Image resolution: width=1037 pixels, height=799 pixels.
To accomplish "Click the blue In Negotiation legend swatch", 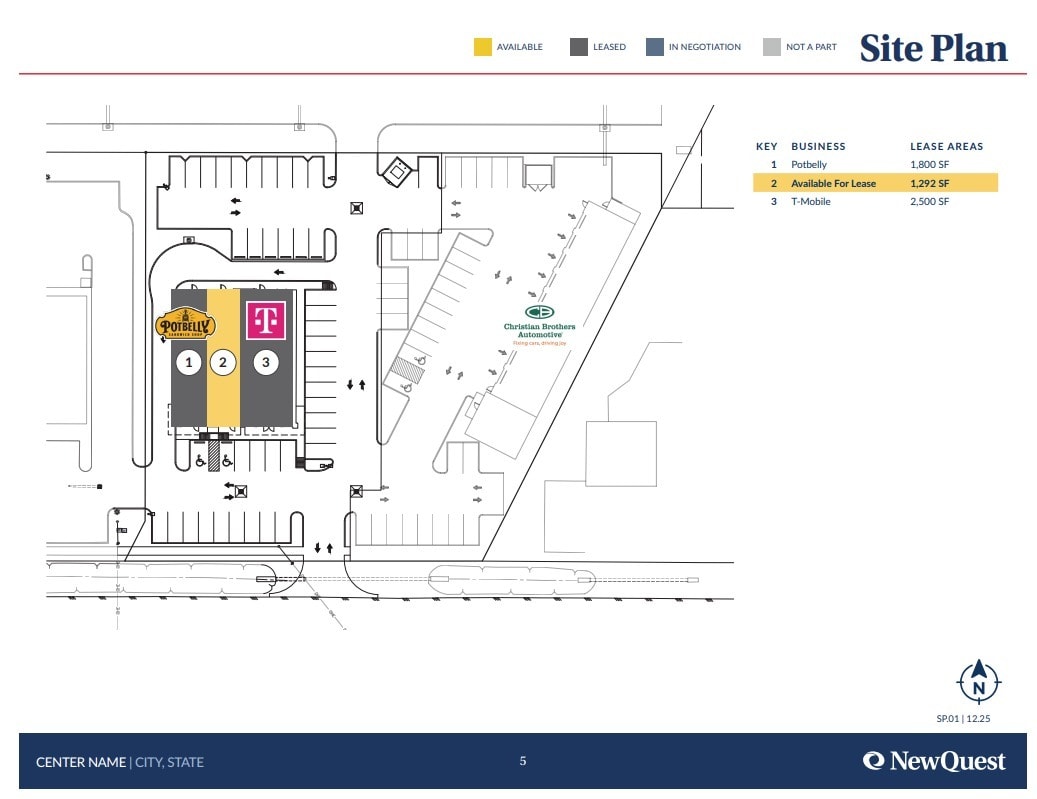I will (x=655, y=47).
